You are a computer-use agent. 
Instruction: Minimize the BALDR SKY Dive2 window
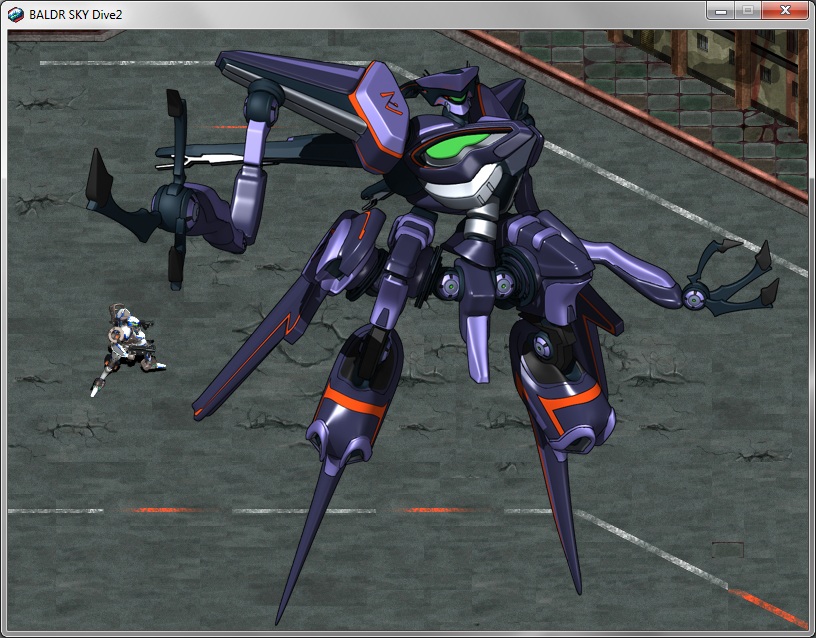point(721,10)
